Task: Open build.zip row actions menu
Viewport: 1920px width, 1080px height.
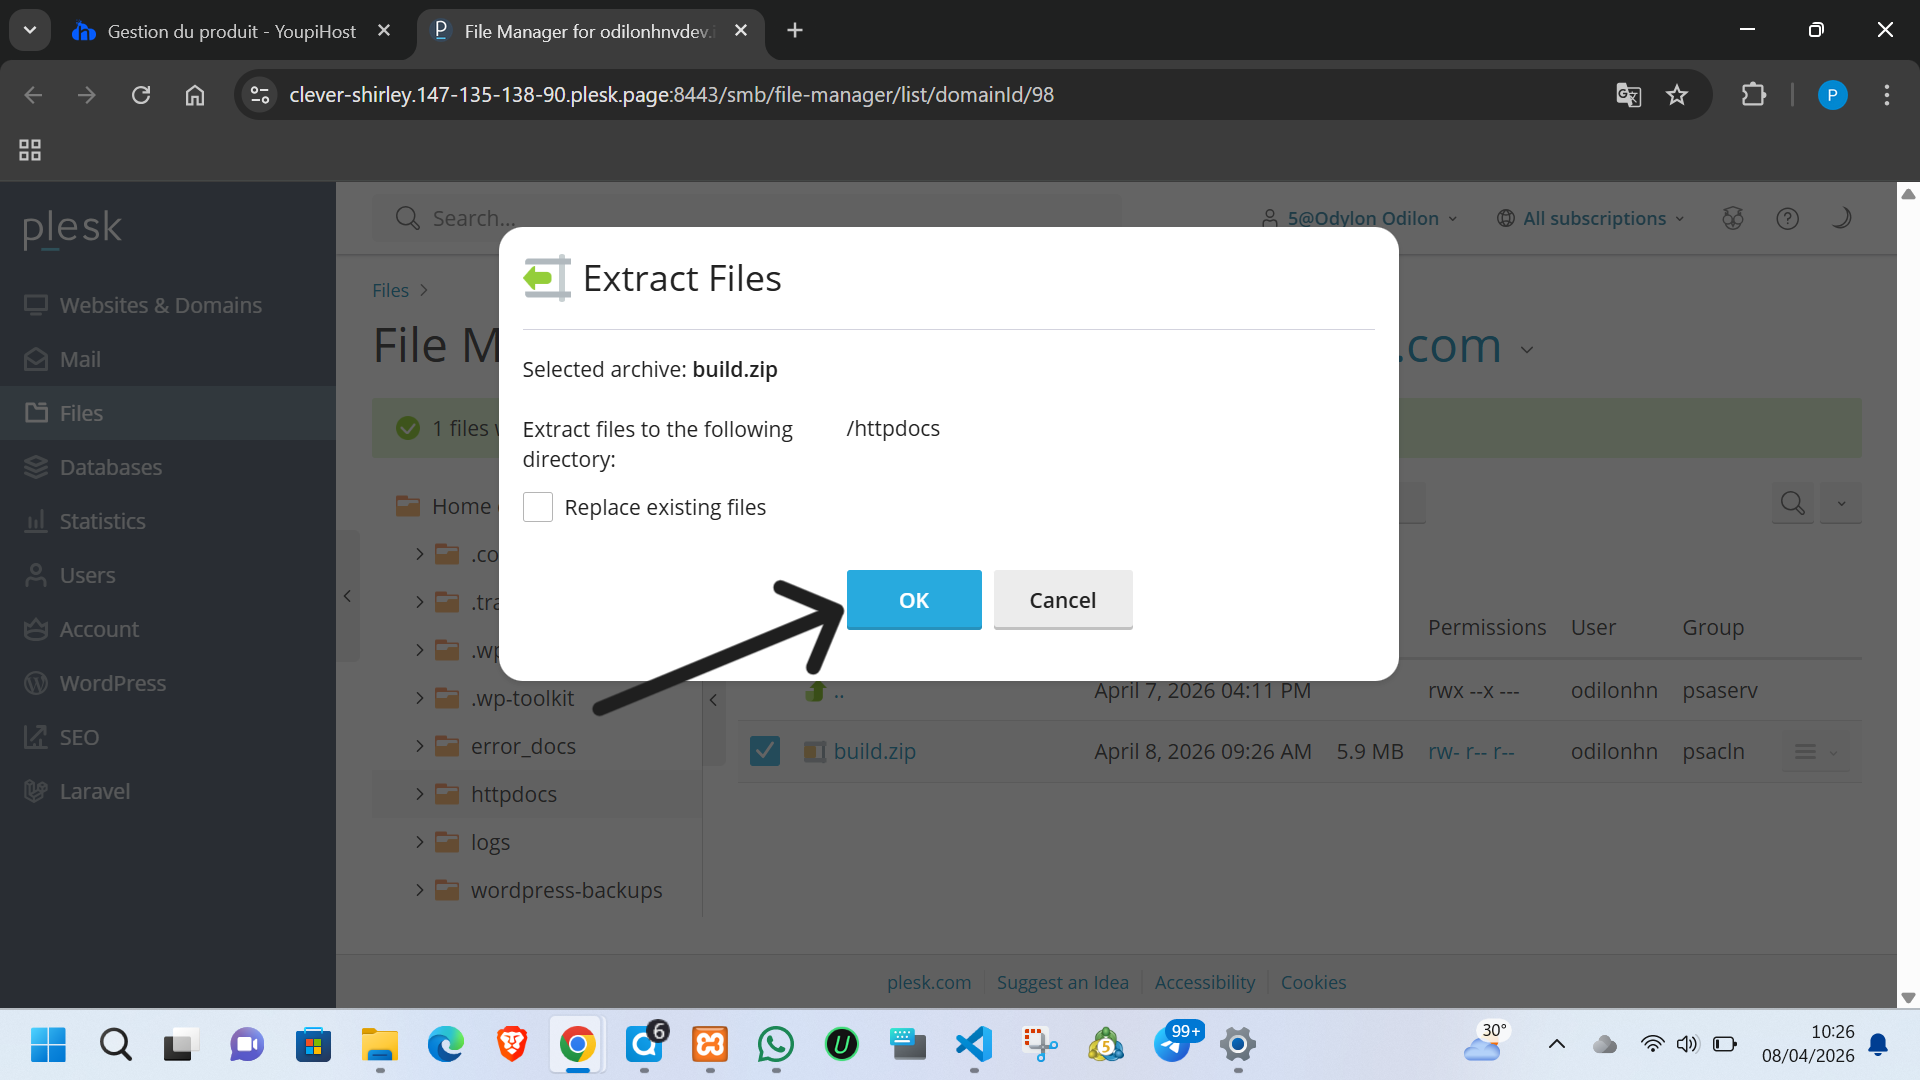Action: (1813, 751)
